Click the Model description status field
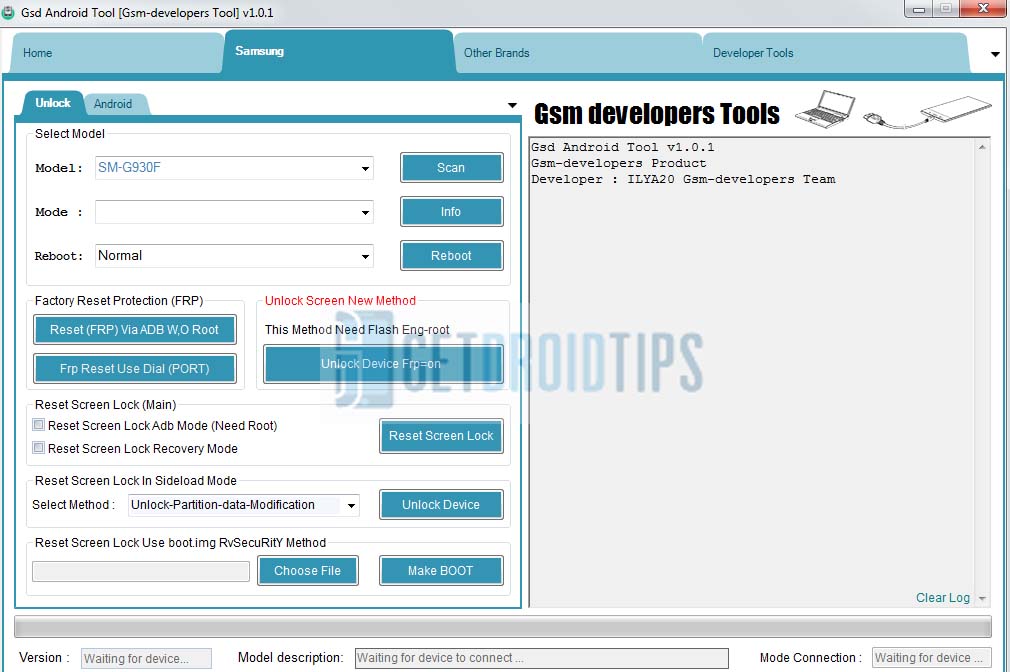Viewport: 1010px width, 672px height. point(542,658)
